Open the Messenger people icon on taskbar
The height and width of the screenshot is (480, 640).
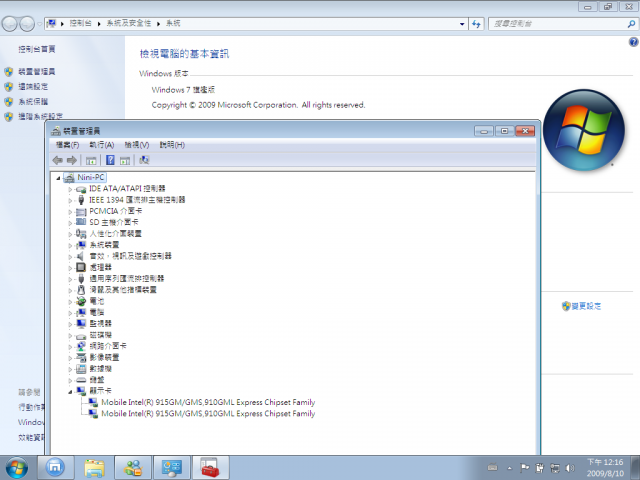[x=133, y=468]
